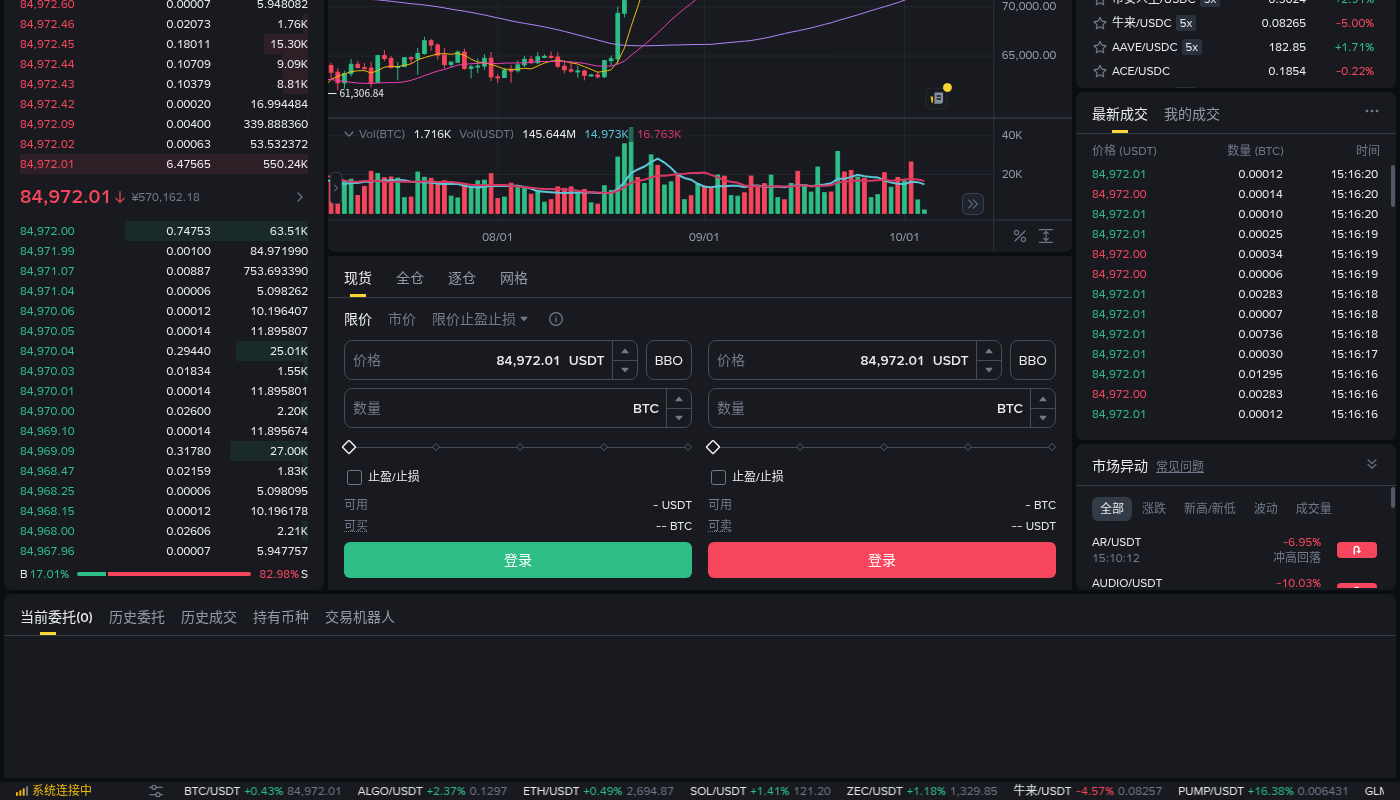
Task: Open the 历史委托 tab
Action: (137, 617)
